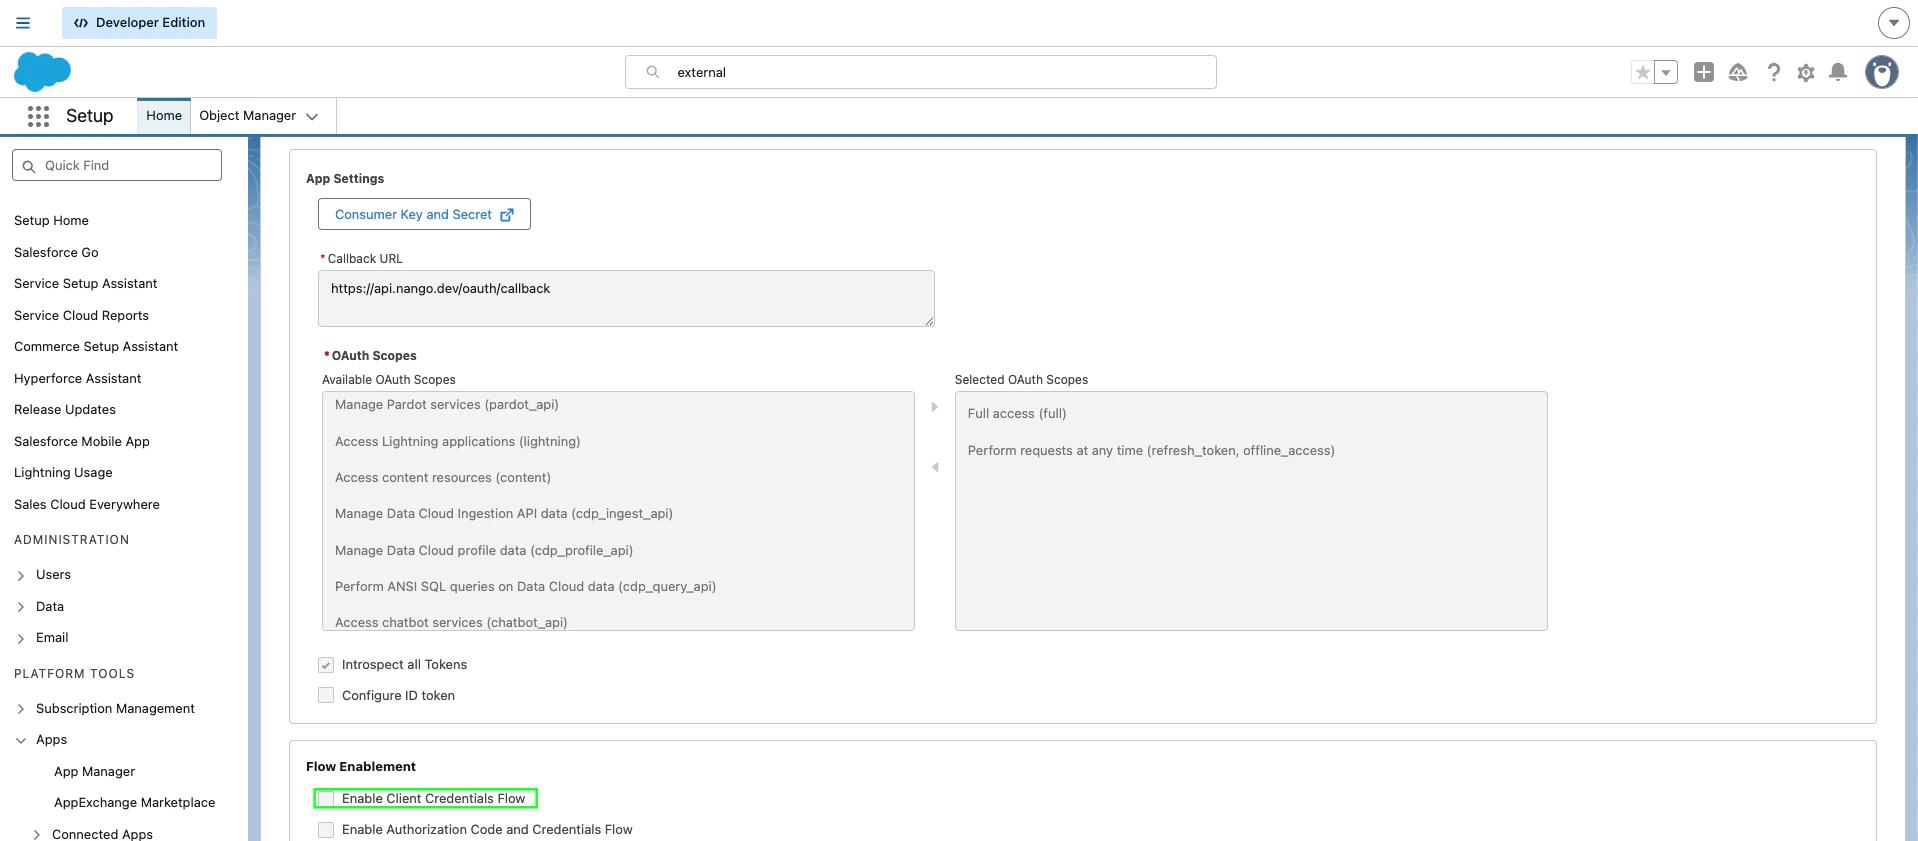
Task: Click the favorites star icon
Action: 1642,72
